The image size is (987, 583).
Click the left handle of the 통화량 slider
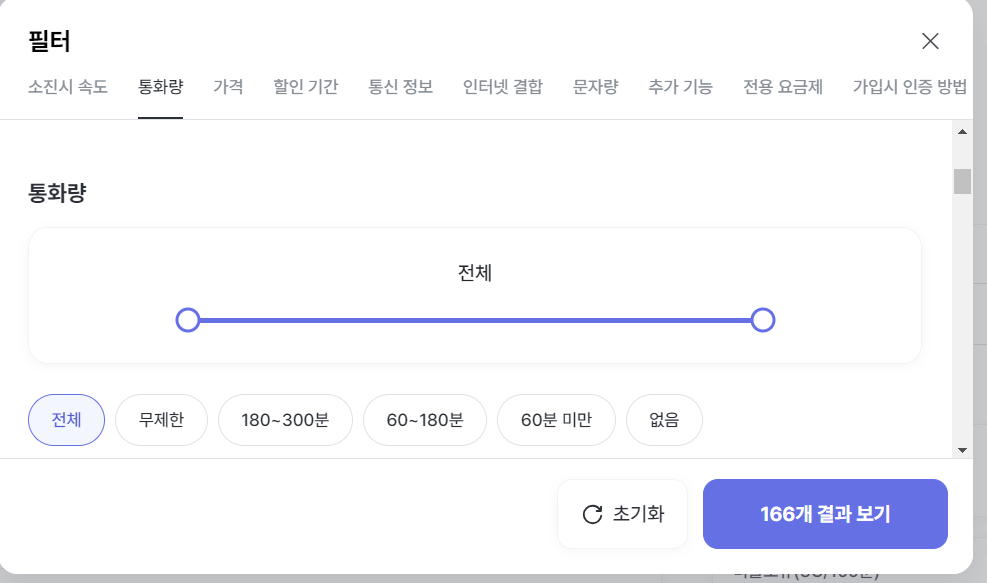pyautogui.click(x=188, y=320)
